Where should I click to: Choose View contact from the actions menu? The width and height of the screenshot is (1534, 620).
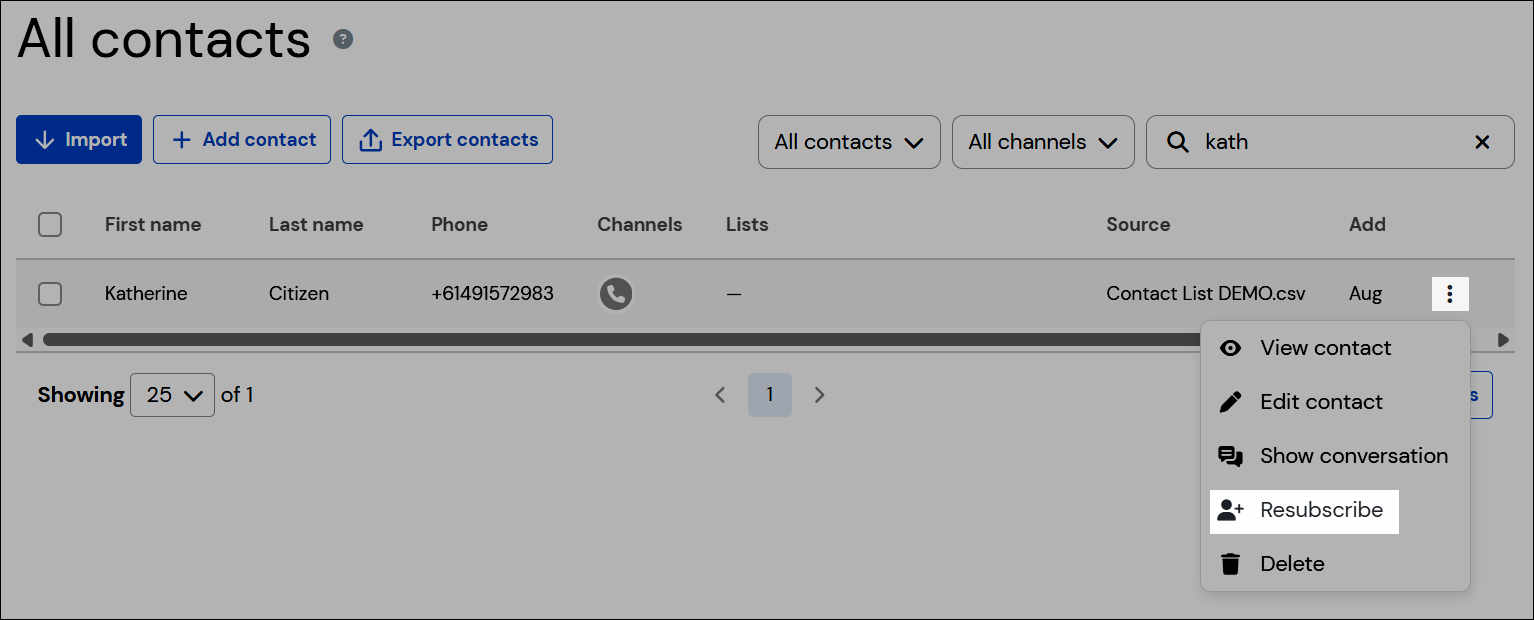coord(1326,347)
